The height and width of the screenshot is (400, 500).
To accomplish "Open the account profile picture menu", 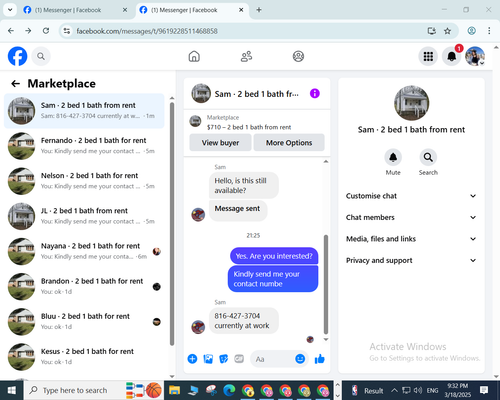I will click(x=475, y=56).
